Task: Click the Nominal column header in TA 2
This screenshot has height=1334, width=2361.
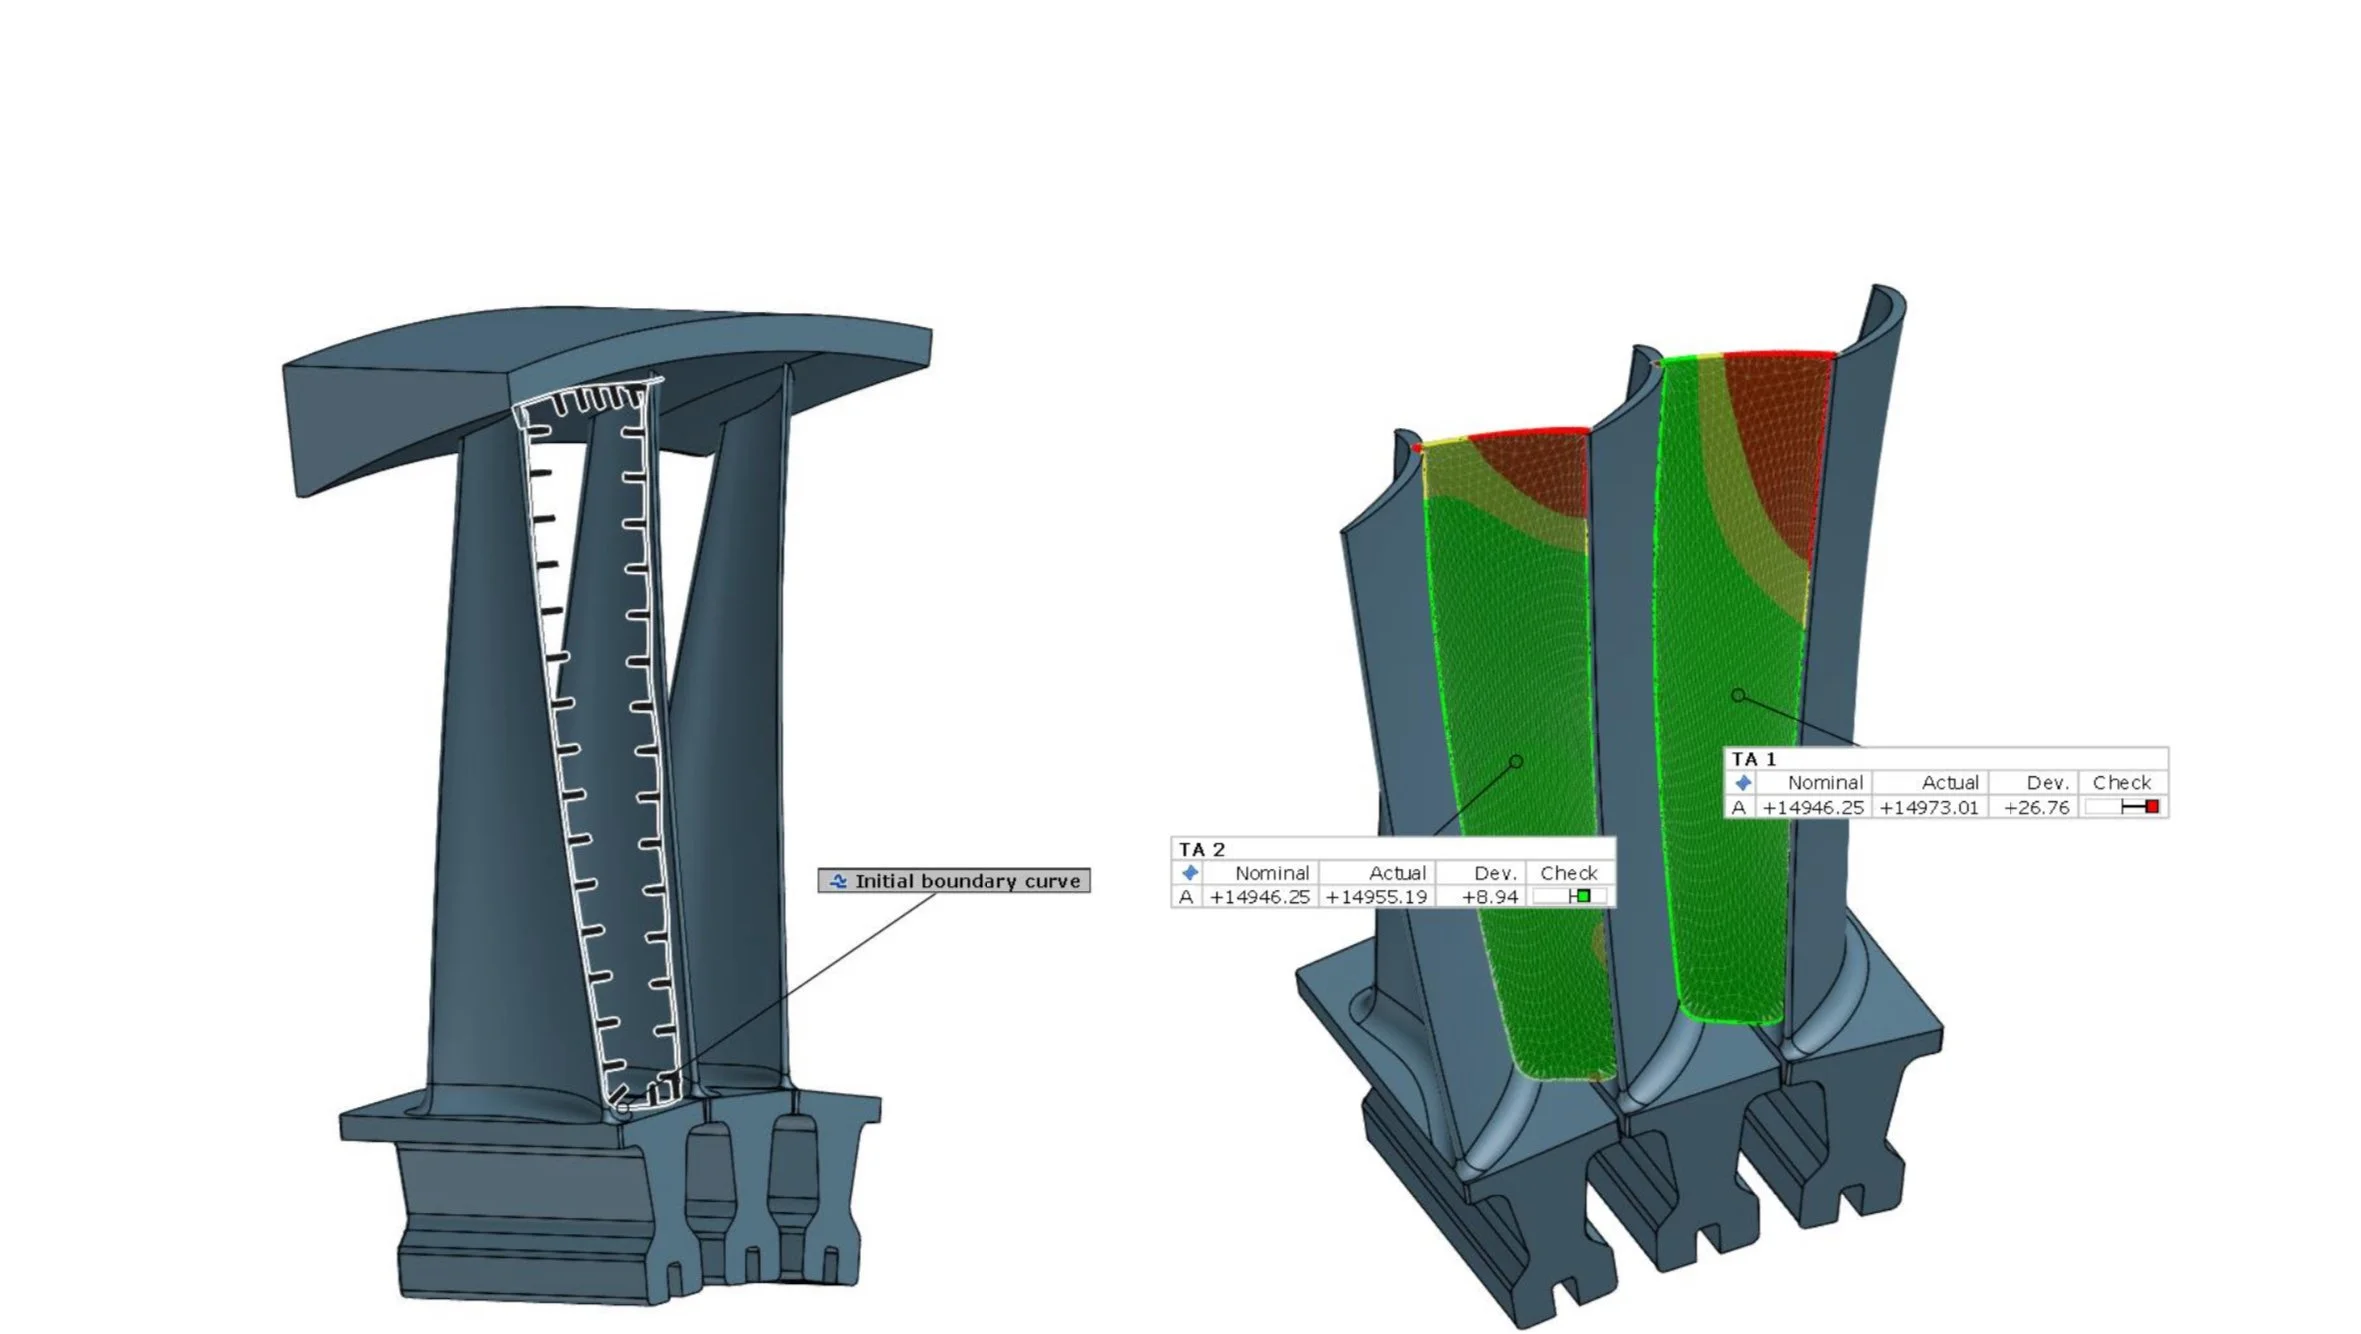Action: 1271,873
